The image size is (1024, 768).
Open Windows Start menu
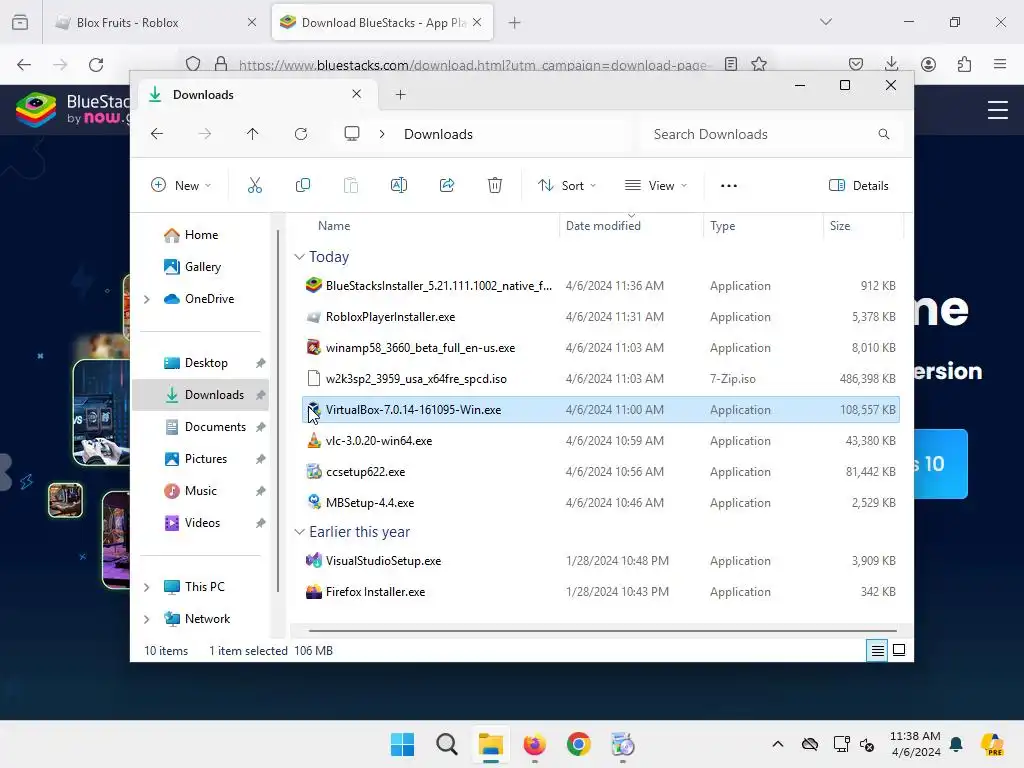[x=402, y=744]
